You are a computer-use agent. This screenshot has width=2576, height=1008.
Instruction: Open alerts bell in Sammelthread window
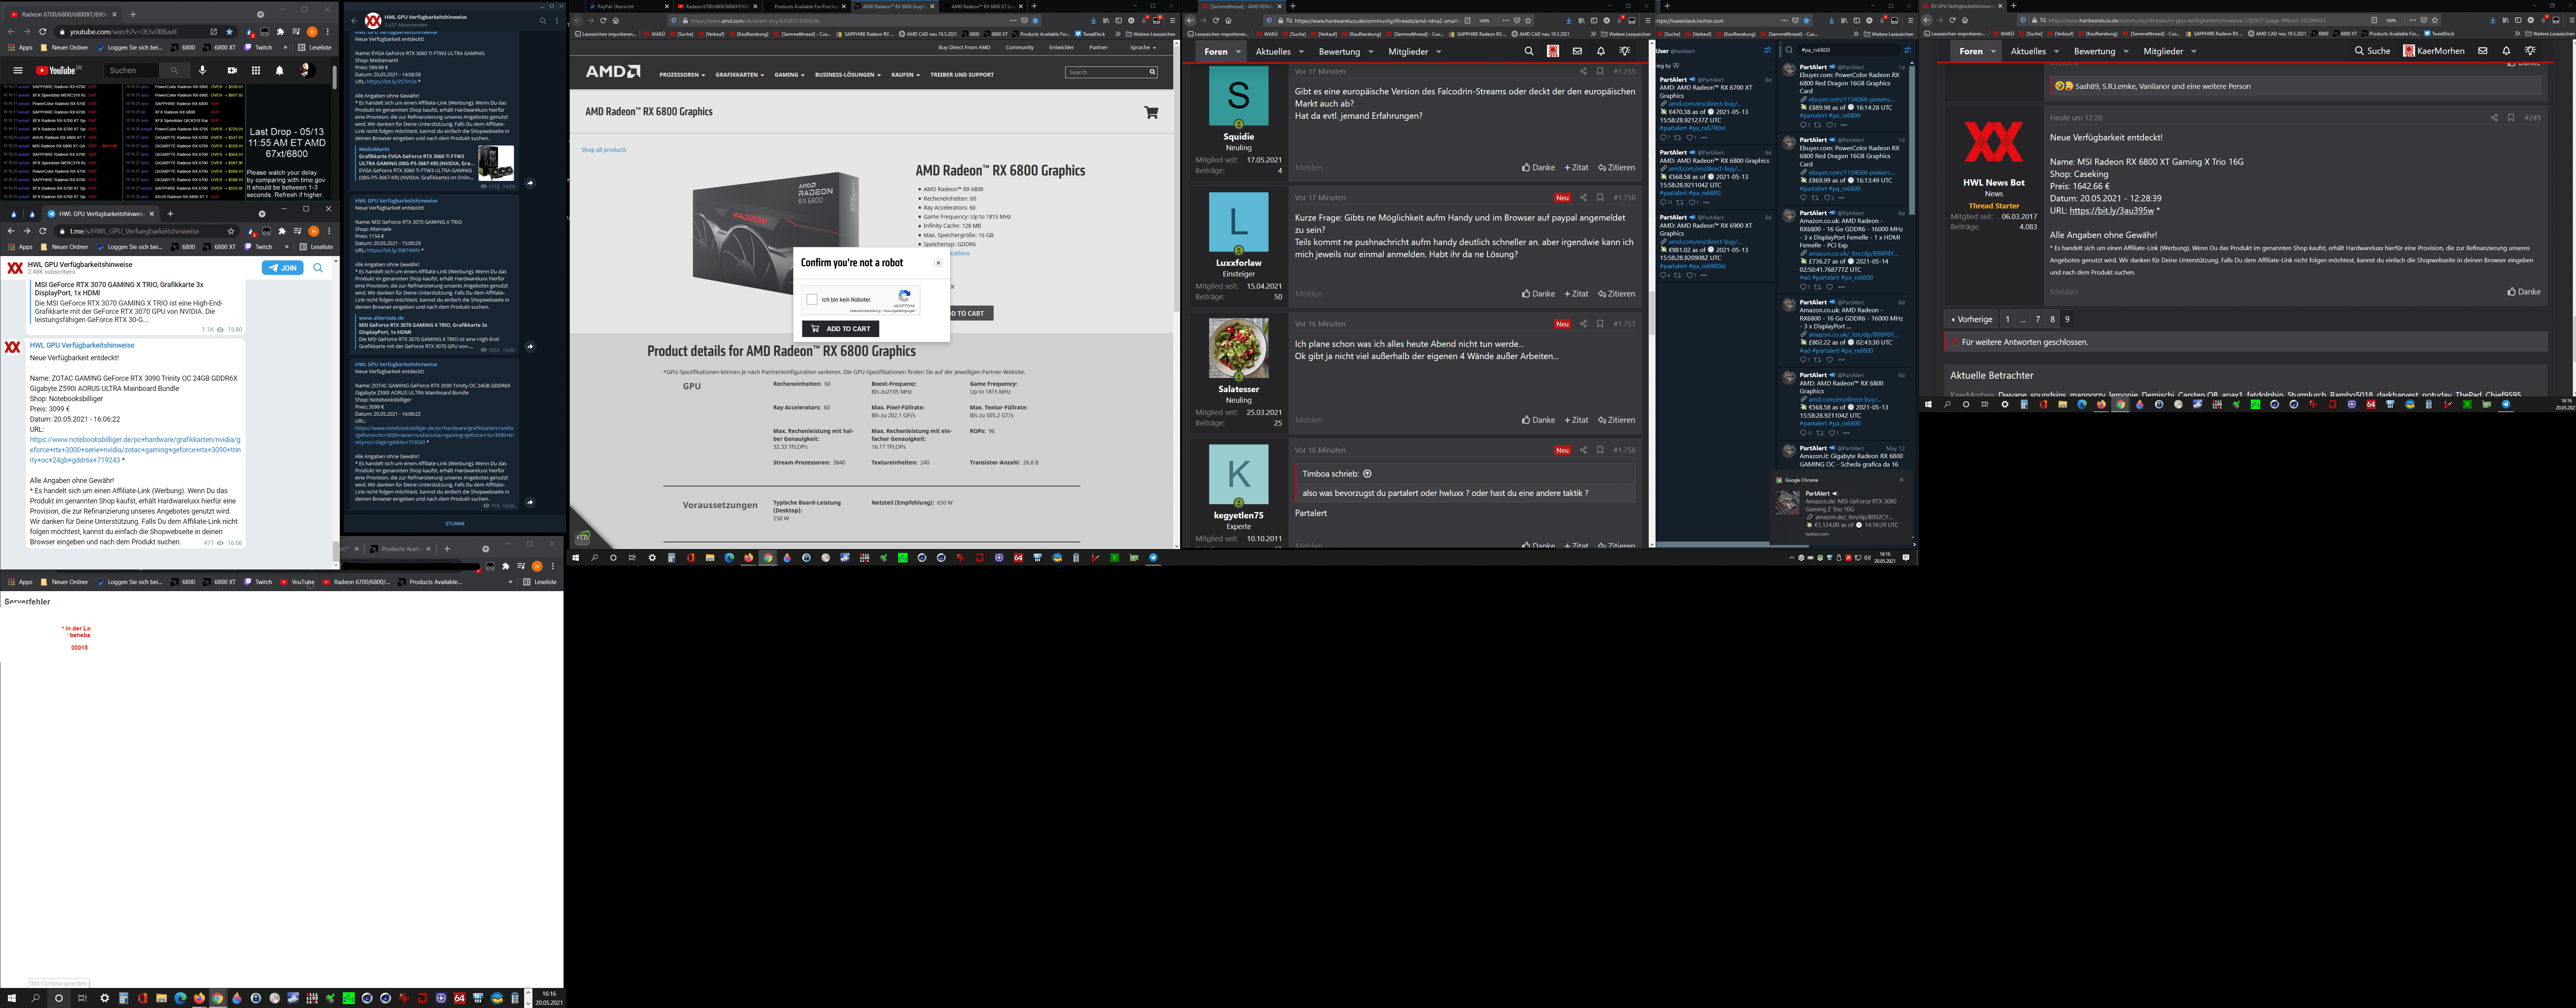(x=1601, y=51)
